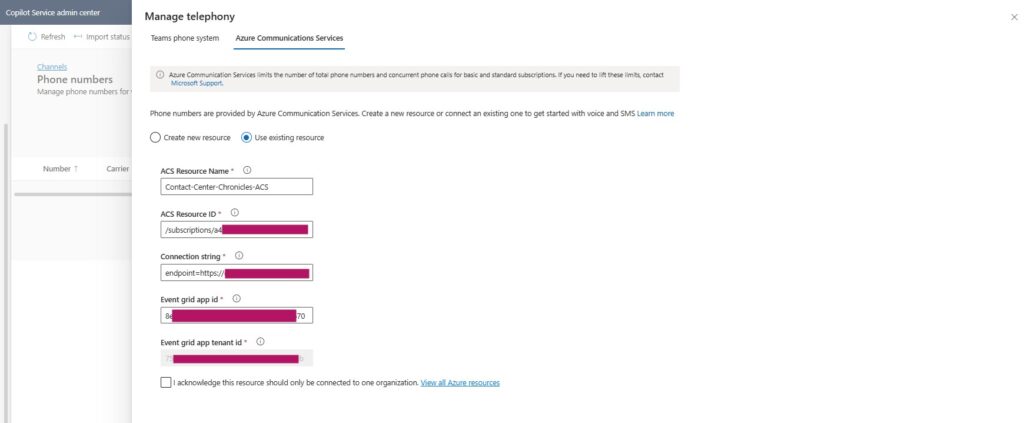Select the Use existing resource option
This screenshot has height=423, width=1024.
tap(246, 137)
